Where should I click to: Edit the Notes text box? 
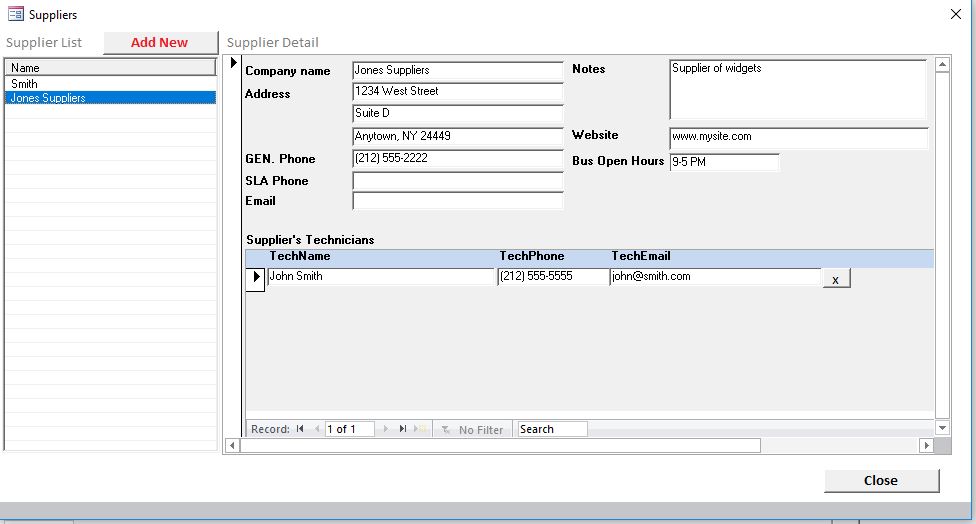point(798,89)
